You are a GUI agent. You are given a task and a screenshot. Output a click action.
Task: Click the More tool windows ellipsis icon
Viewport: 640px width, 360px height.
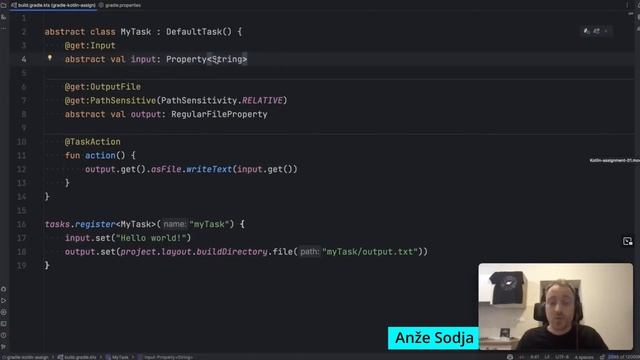click(x=4, y=28)
